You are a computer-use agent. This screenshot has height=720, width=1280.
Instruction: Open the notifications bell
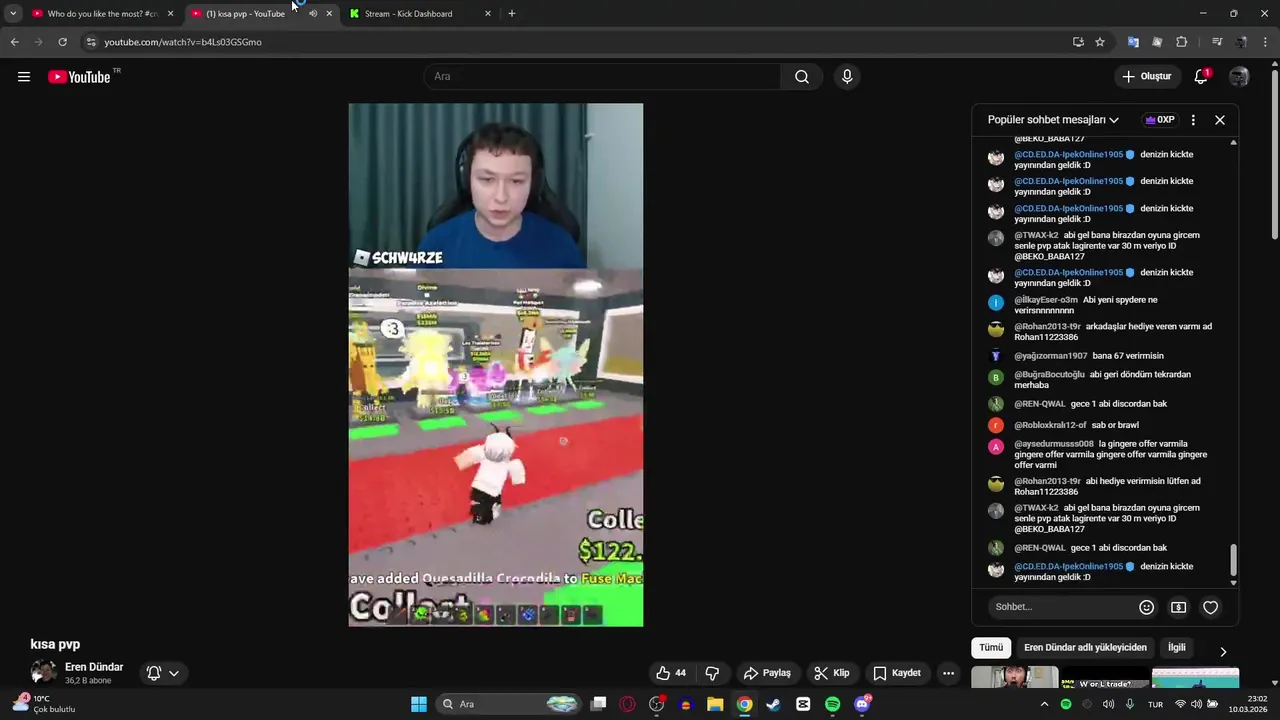1201,77
